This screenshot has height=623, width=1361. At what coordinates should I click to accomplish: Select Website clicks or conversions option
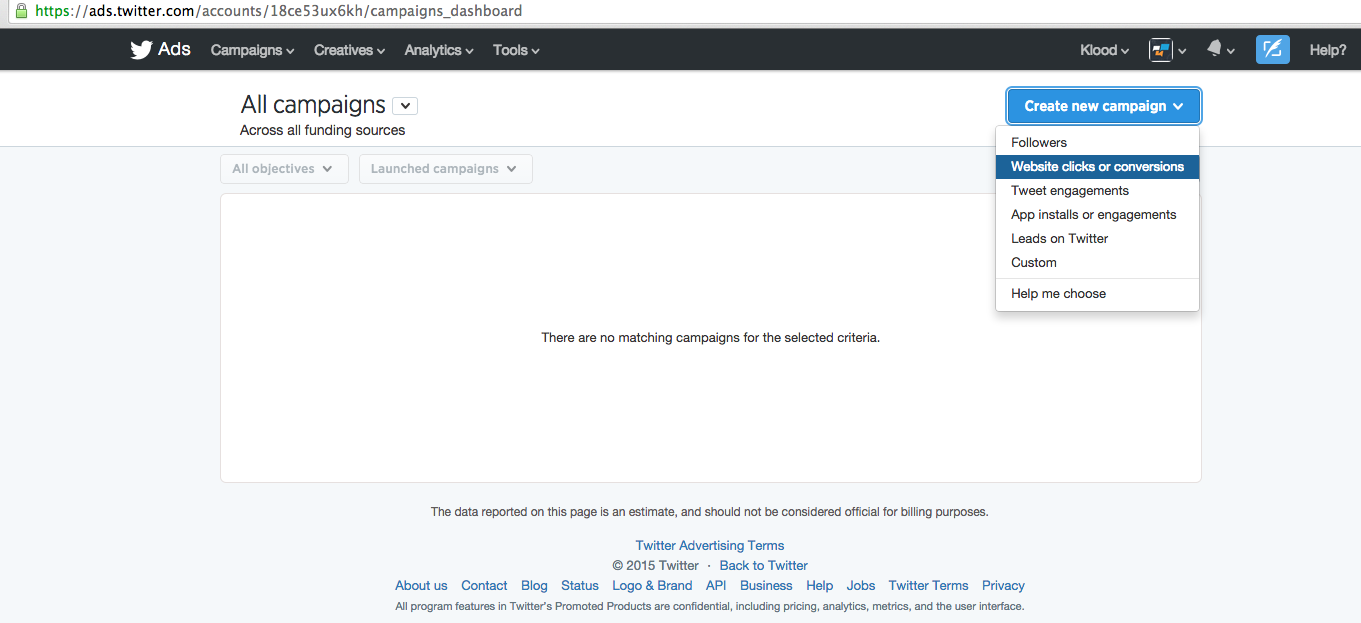tap(1097, 167)
